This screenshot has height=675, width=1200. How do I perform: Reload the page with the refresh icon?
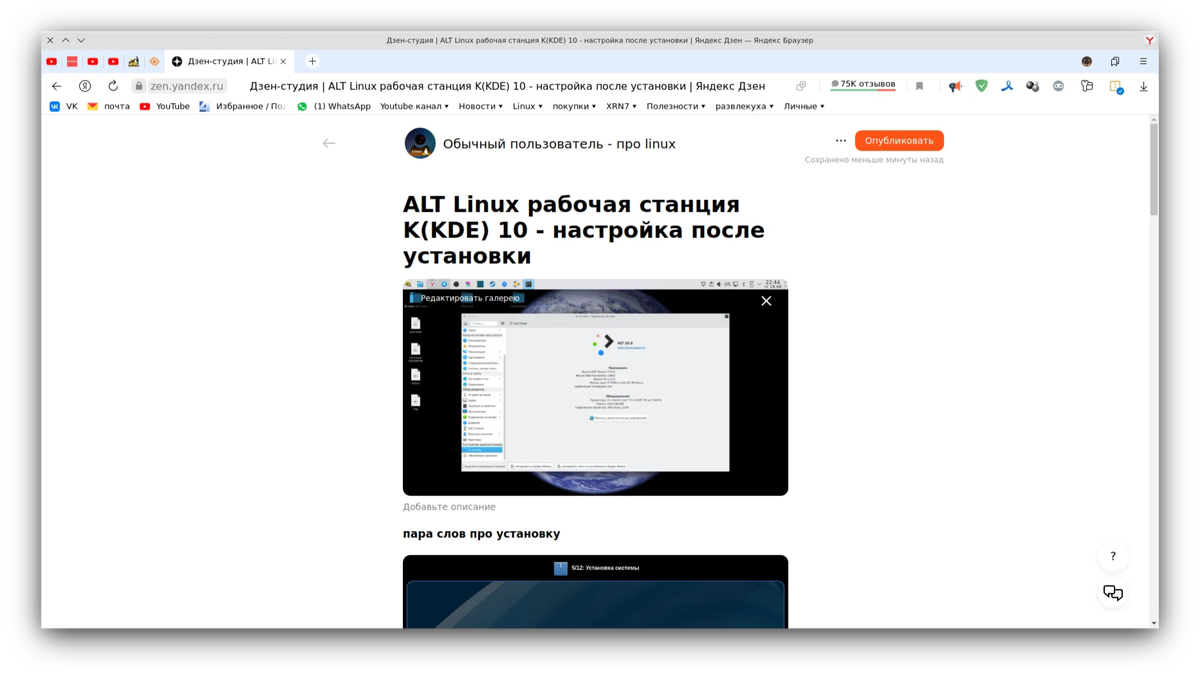click(113, 86)
